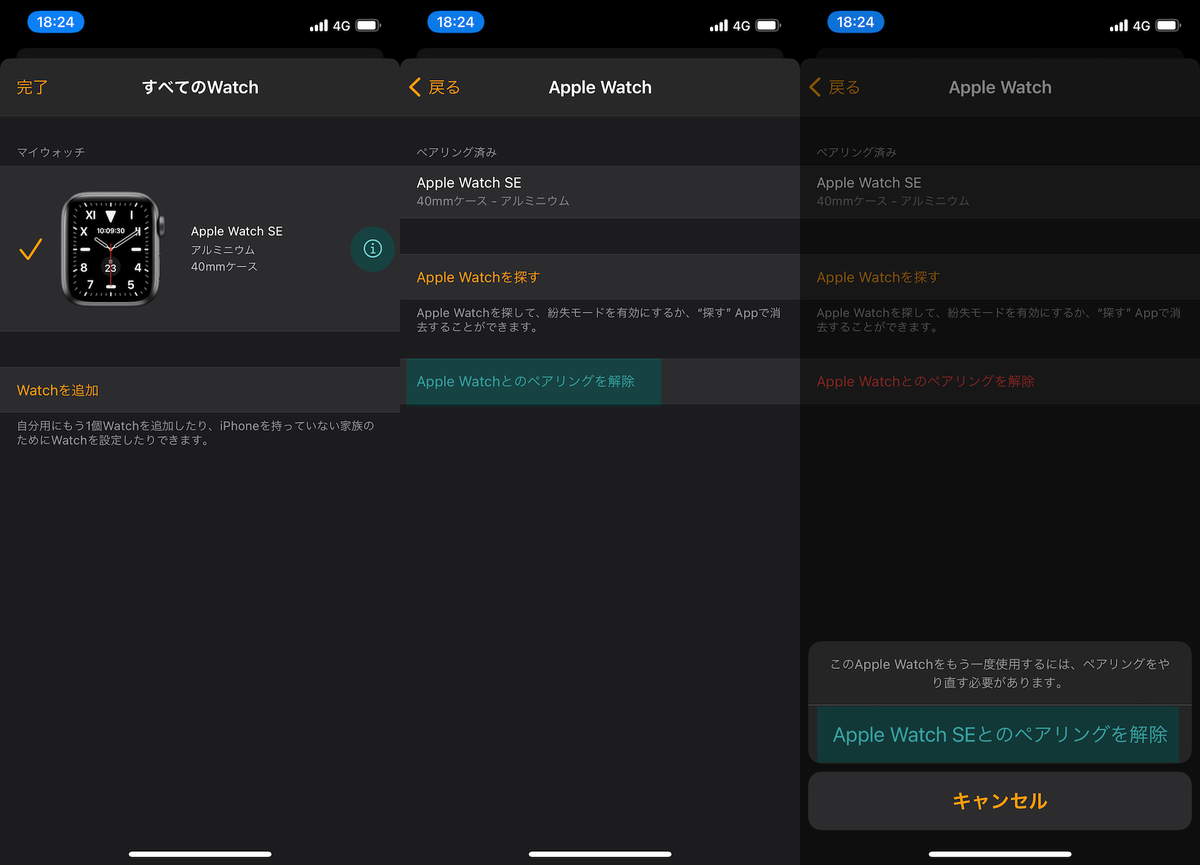
Task: Tap the dimmed Apple Watchを探す in the right screen
Action: (878, 277)
